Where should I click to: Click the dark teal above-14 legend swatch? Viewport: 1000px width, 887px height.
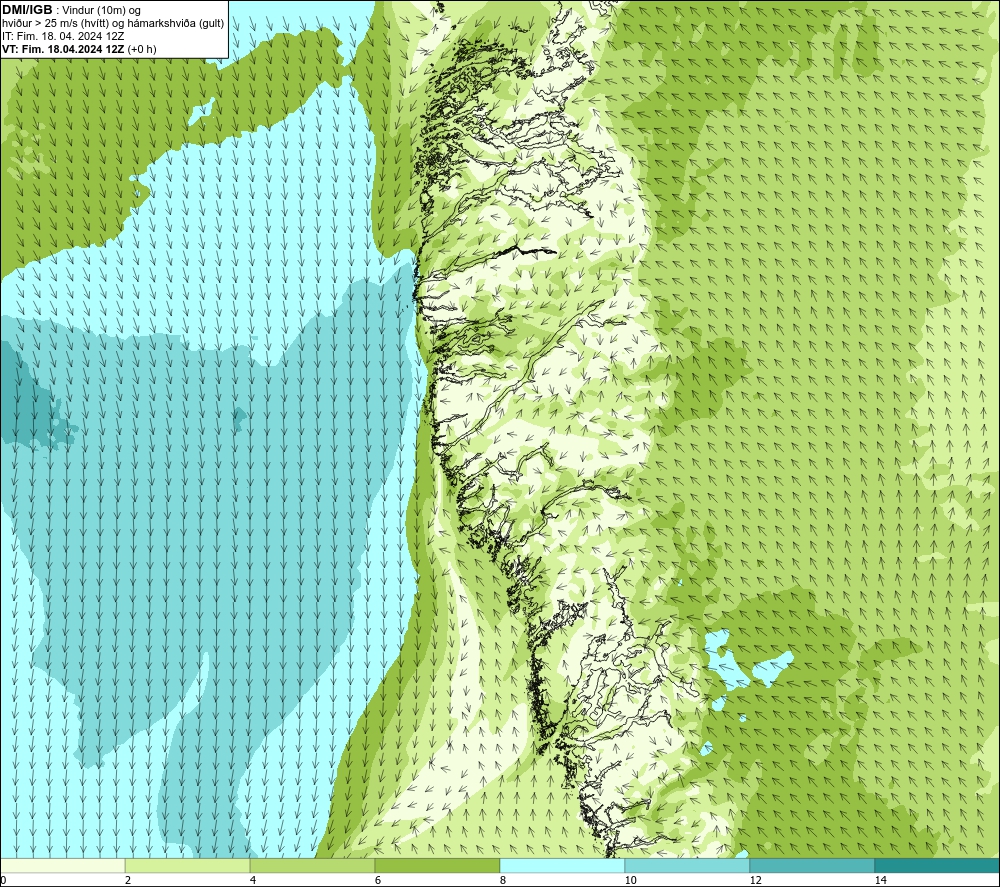pos(938,866)
